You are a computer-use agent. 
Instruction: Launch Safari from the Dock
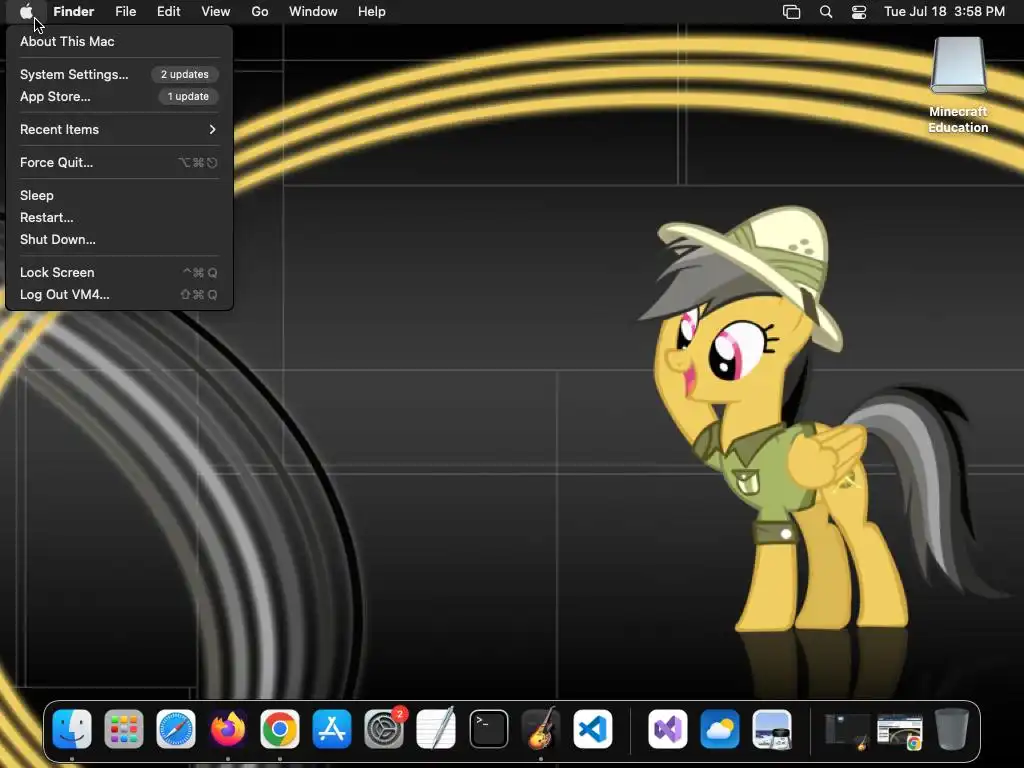pos(176,729)
